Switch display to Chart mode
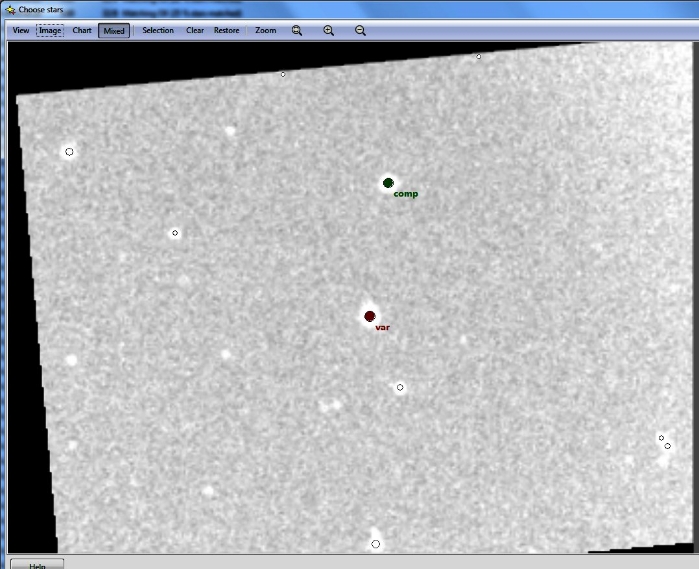The height and width of the screenshot is (569, 699). coord(82,30)
